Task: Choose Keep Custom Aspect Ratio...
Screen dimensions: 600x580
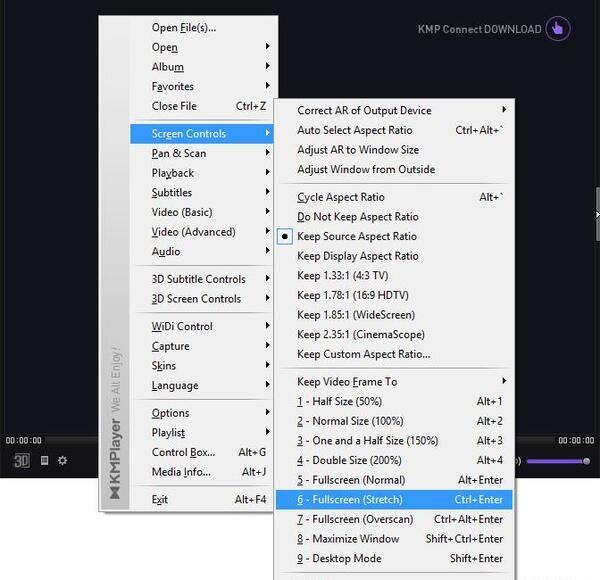Action: (394, 354)
